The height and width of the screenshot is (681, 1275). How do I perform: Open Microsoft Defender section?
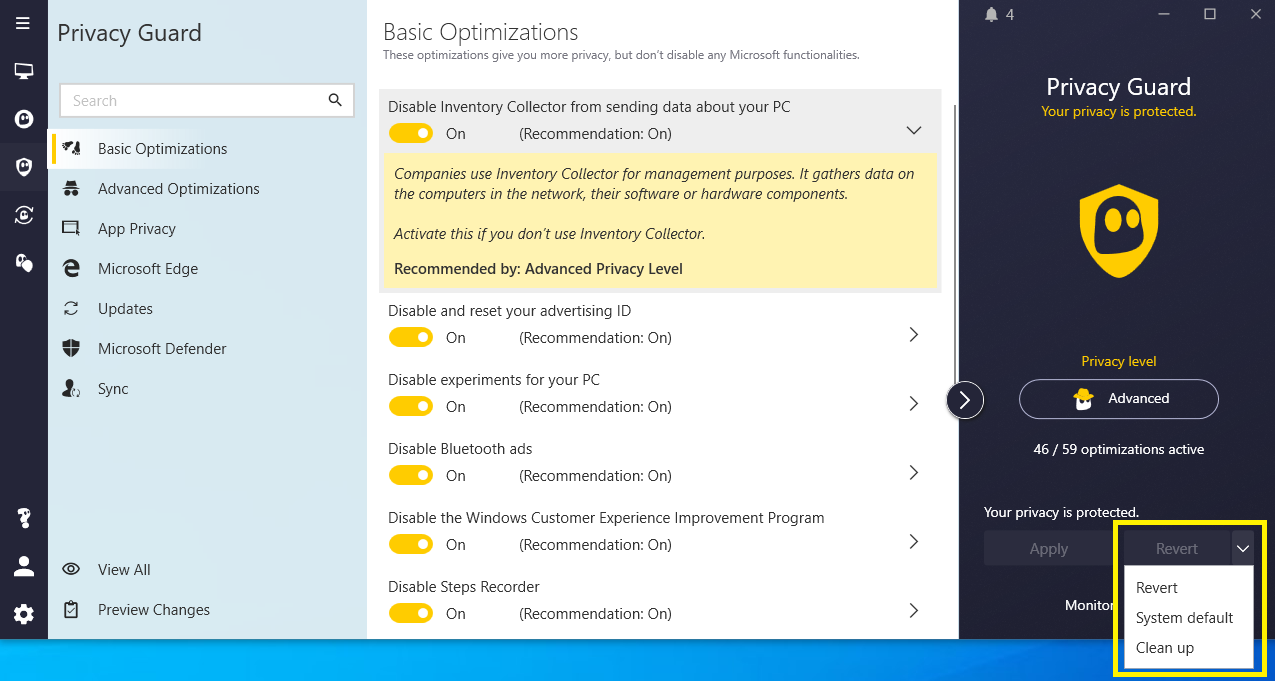pos(207,348)
